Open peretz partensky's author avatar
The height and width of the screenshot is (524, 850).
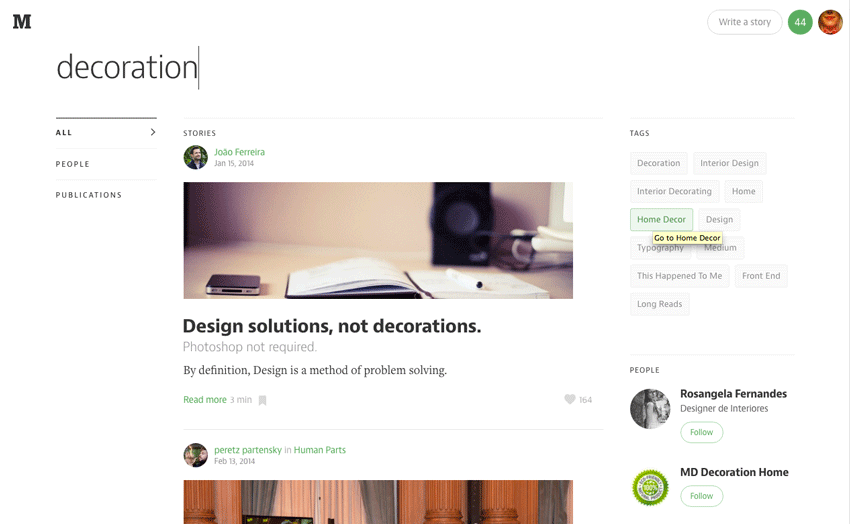[195, 455]
